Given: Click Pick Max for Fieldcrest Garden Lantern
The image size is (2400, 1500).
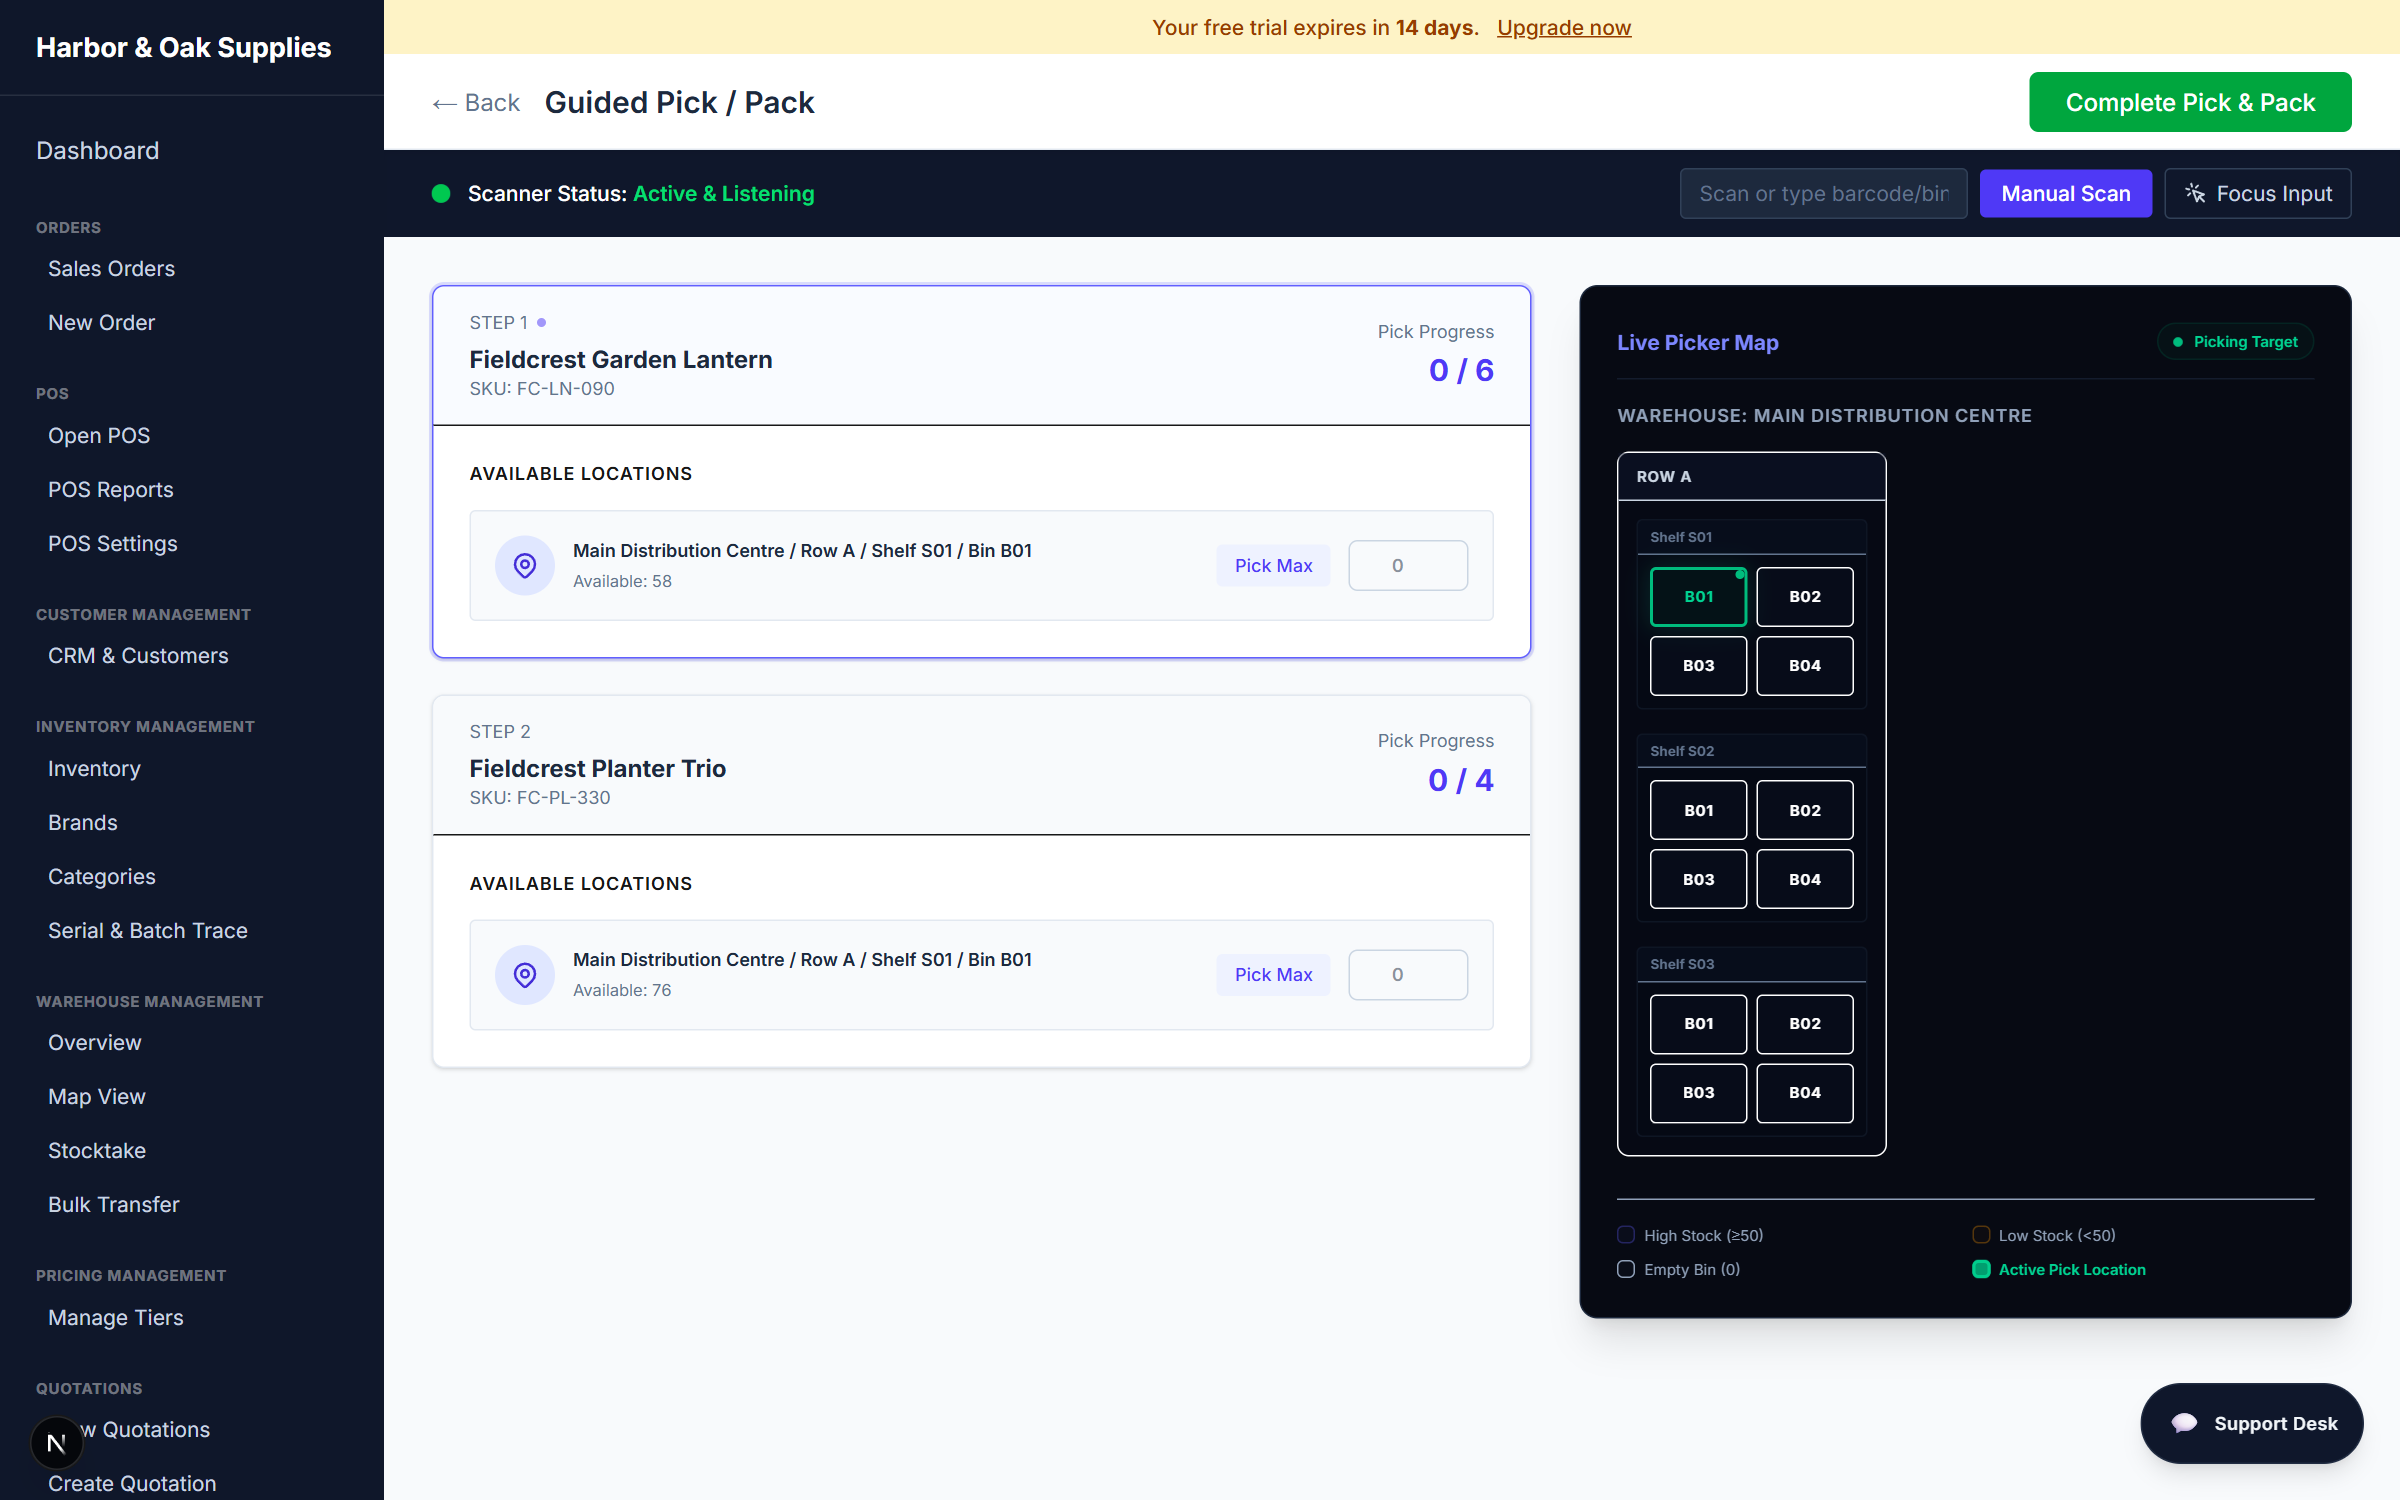Looking at the screenshot, I should [x=1273, y=566].
